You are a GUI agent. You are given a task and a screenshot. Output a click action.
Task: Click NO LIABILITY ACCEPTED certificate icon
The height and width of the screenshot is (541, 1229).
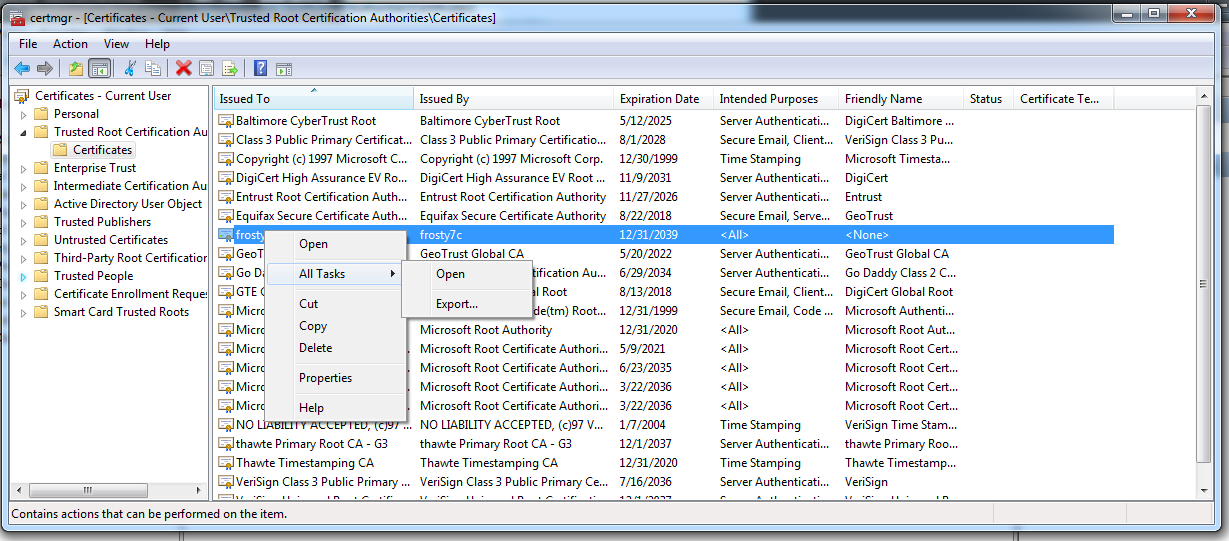pos(226,425)
